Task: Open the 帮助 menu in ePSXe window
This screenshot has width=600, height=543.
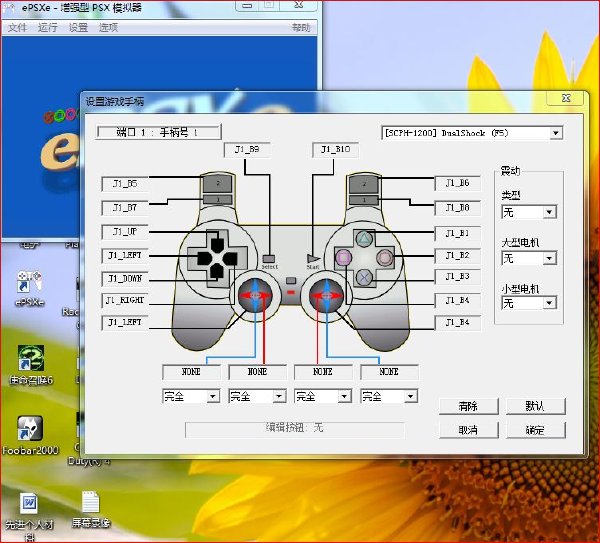Action: pos(301,28)
